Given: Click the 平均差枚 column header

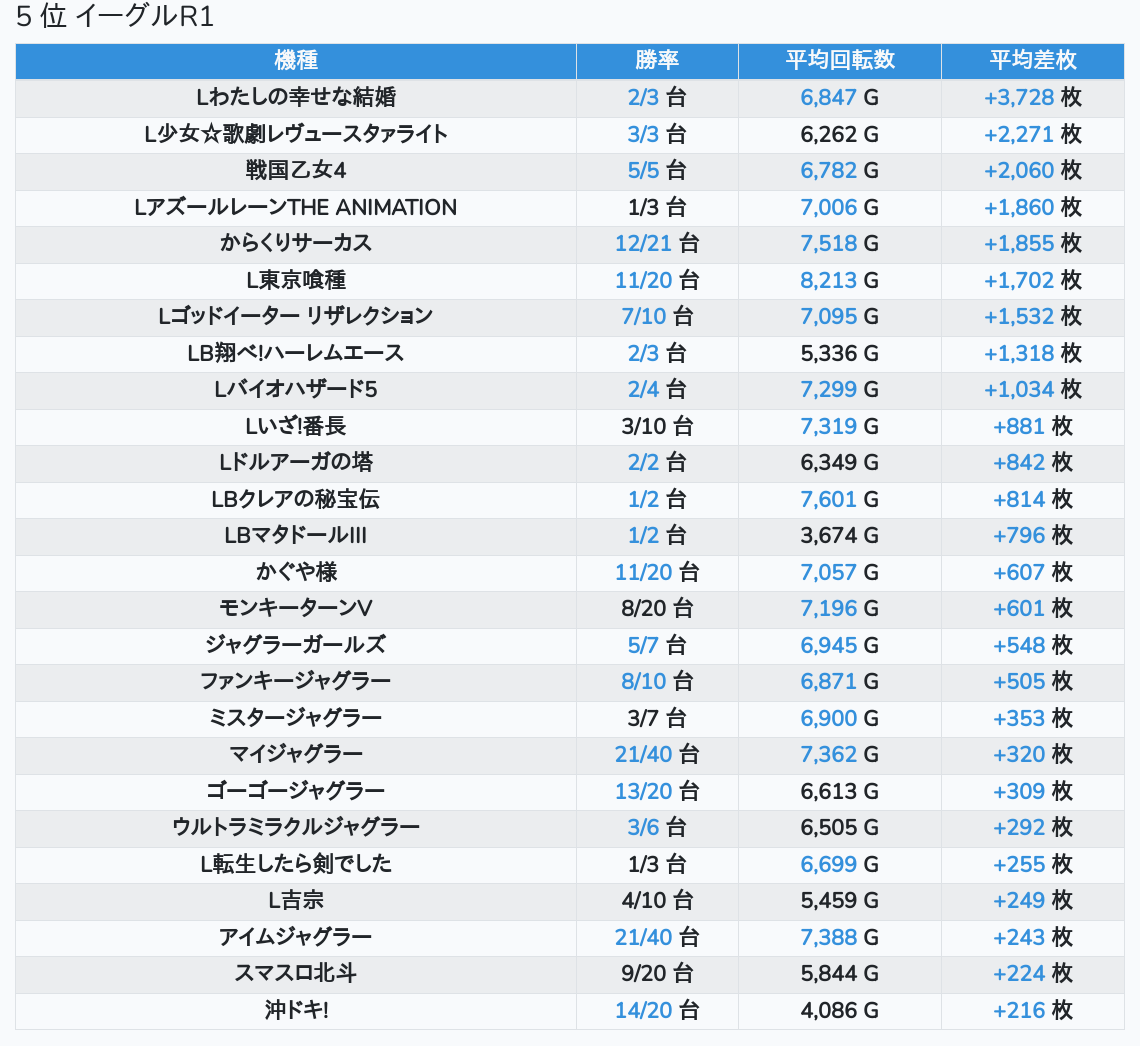Looking at the screenshot, I should click(x=1032, y=60).
